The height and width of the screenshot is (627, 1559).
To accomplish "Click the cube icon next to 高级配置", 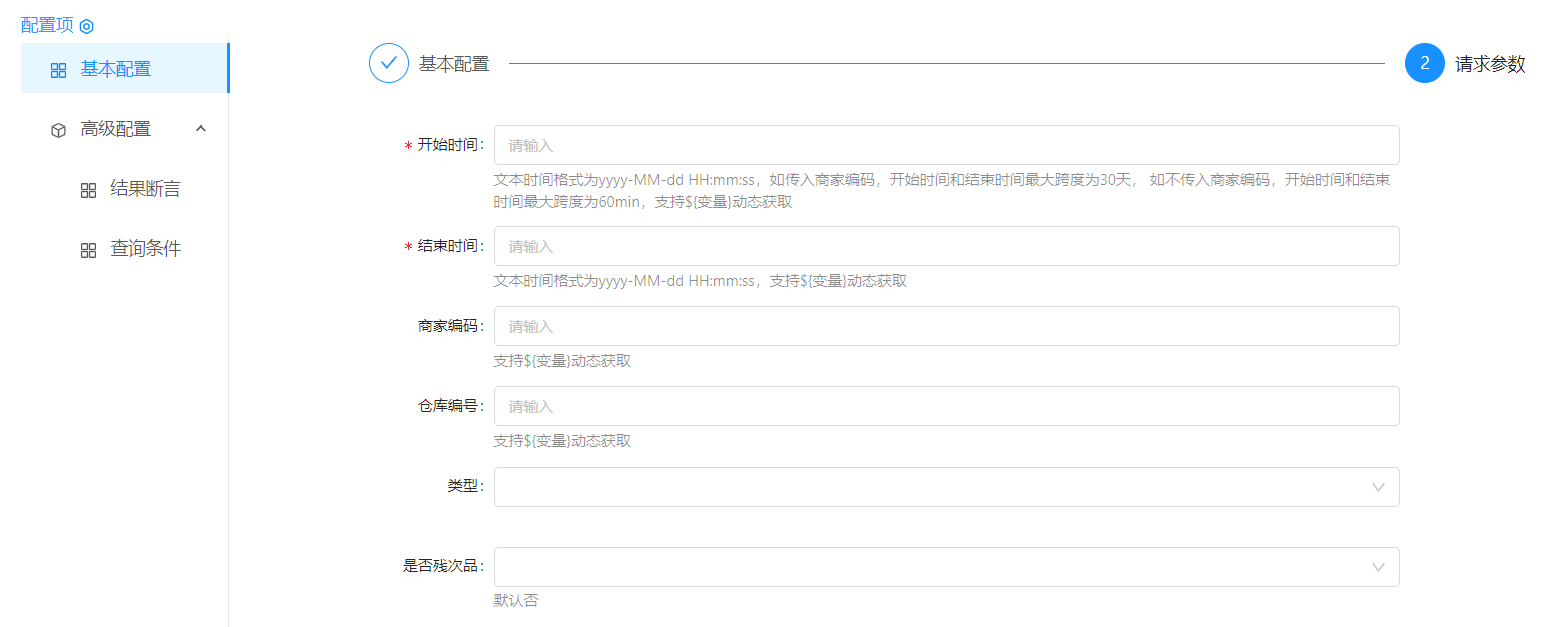I will click(59, 130).
